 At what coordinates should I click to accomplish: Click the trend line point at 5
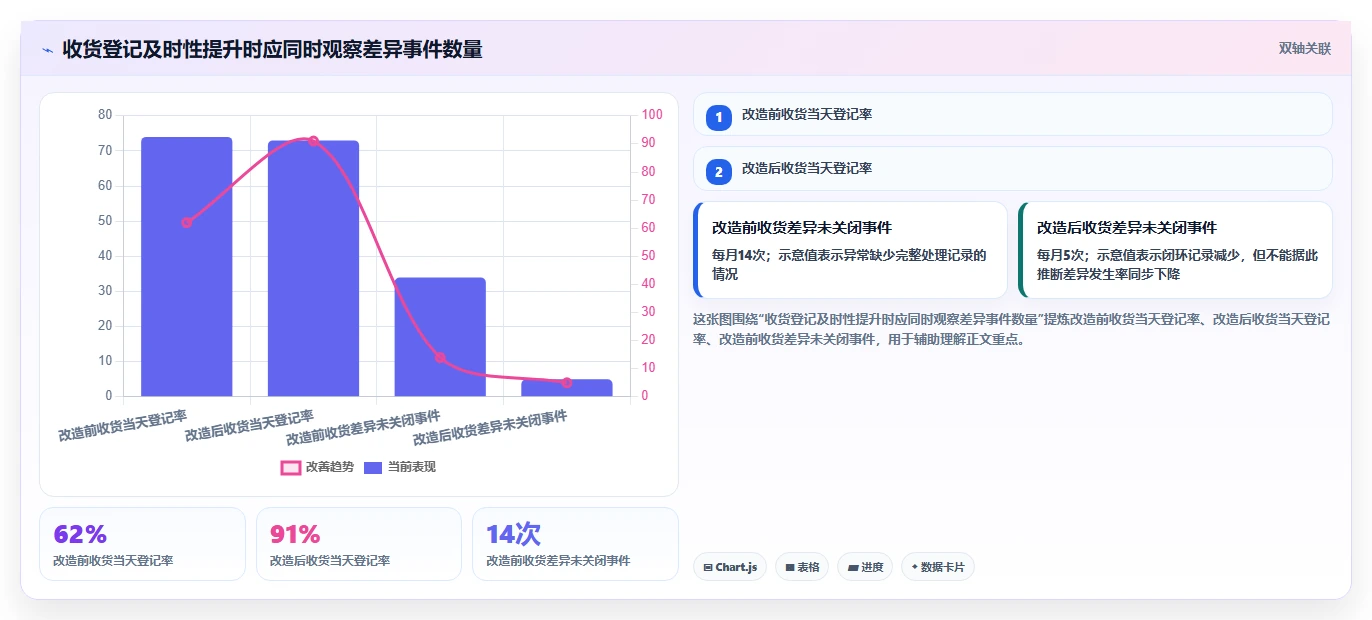click(567, 382)
